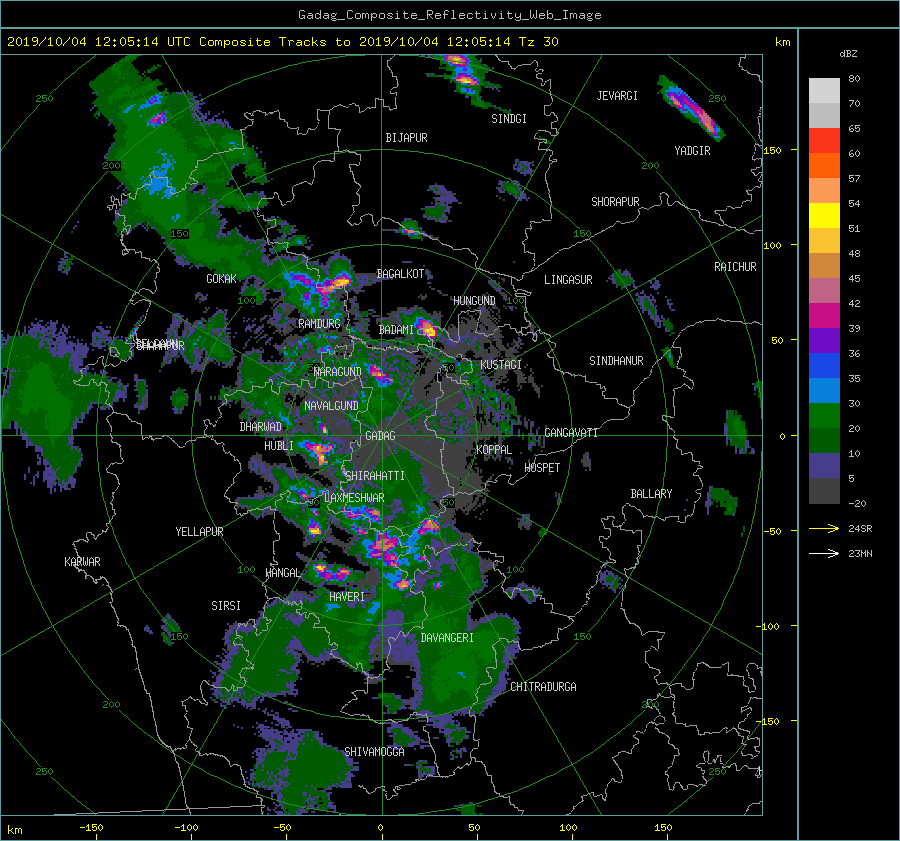Pick the yellow 51 dBZ legend swatch
The image size is (900, 841).
pos(824,215)
